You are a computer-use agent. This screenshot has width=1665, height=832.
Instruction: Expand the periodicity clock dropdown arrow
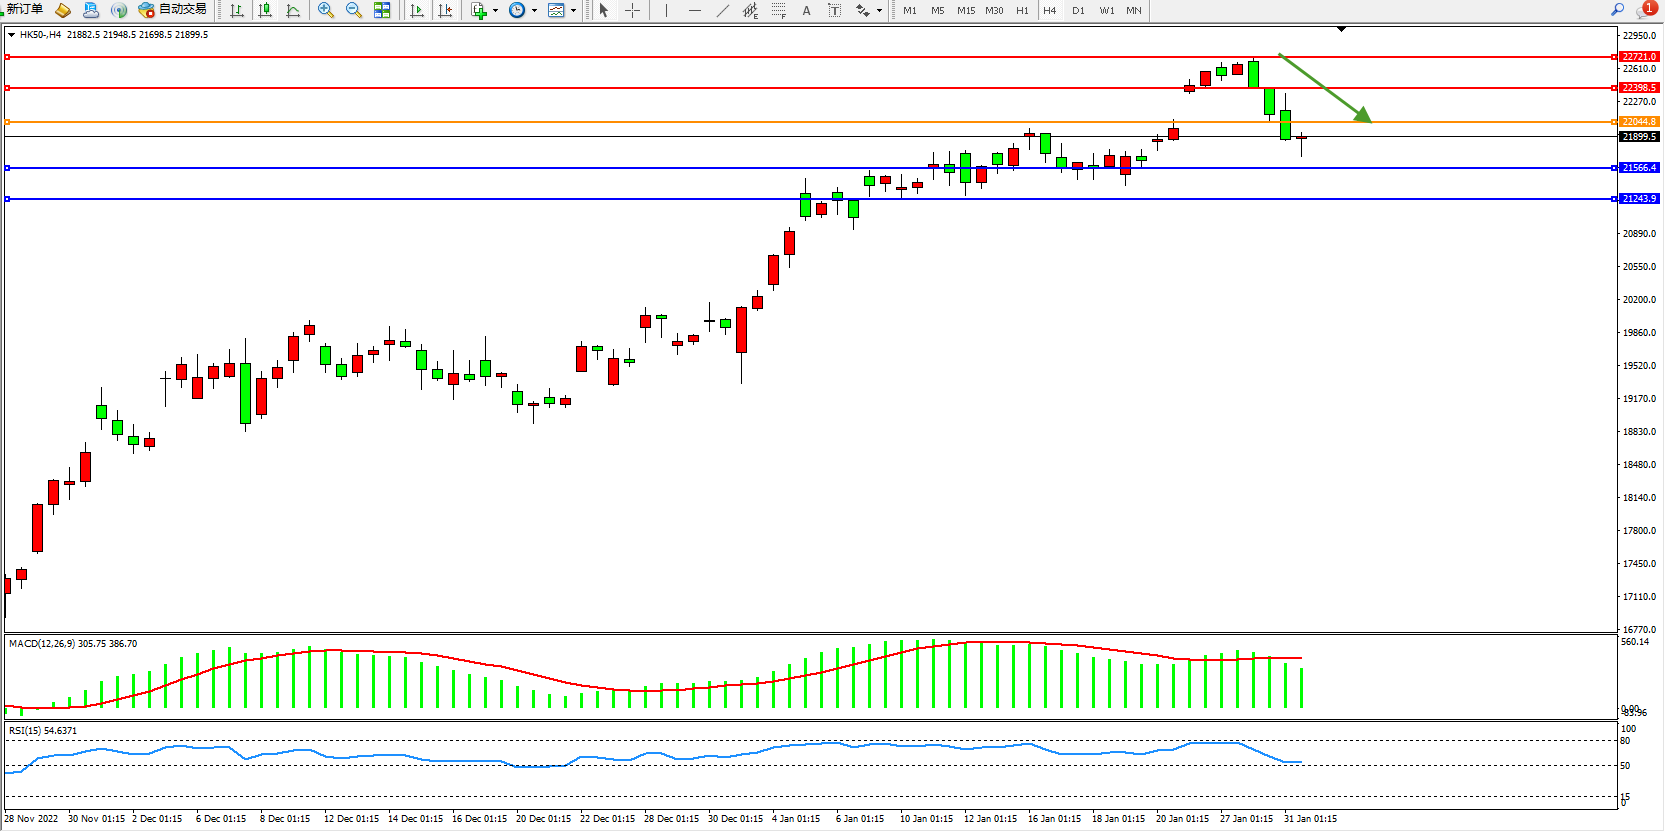[x=534, y=11]
